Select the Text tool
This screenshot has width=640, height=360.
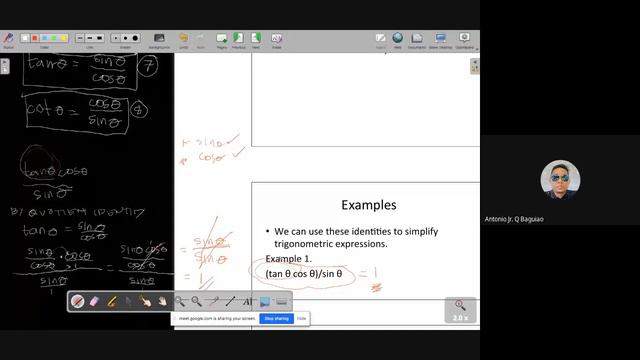click(247, 301)
